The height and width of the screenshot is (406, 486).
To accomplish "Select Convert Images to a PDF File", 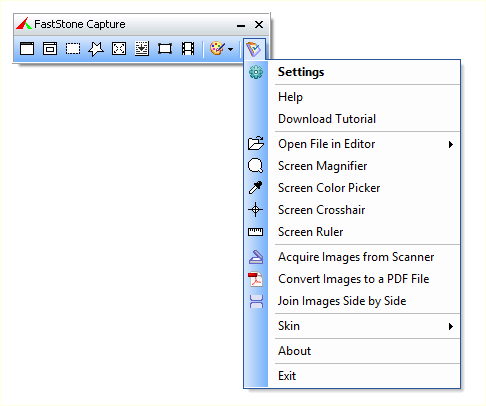I will click(x=352, y=279).
